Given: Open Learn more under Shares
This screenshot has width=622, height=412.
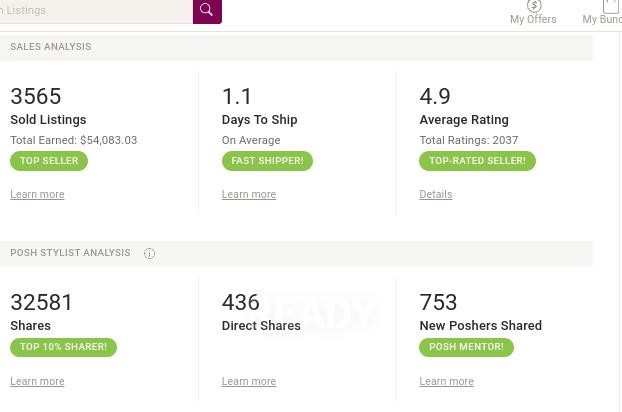Looking at the screenshot, I should [x=37, y=382].
